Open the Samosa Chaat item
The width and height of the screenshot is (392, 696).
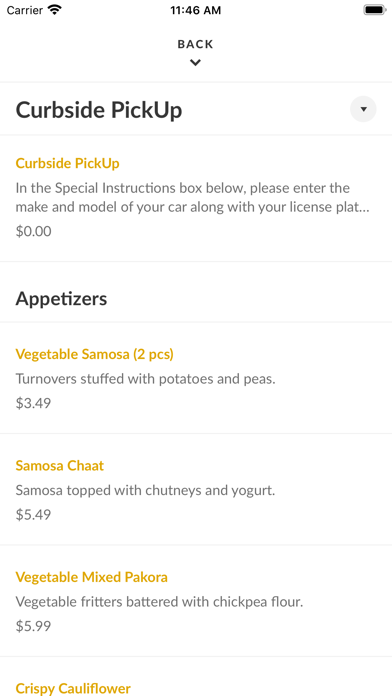coord(59,466)
